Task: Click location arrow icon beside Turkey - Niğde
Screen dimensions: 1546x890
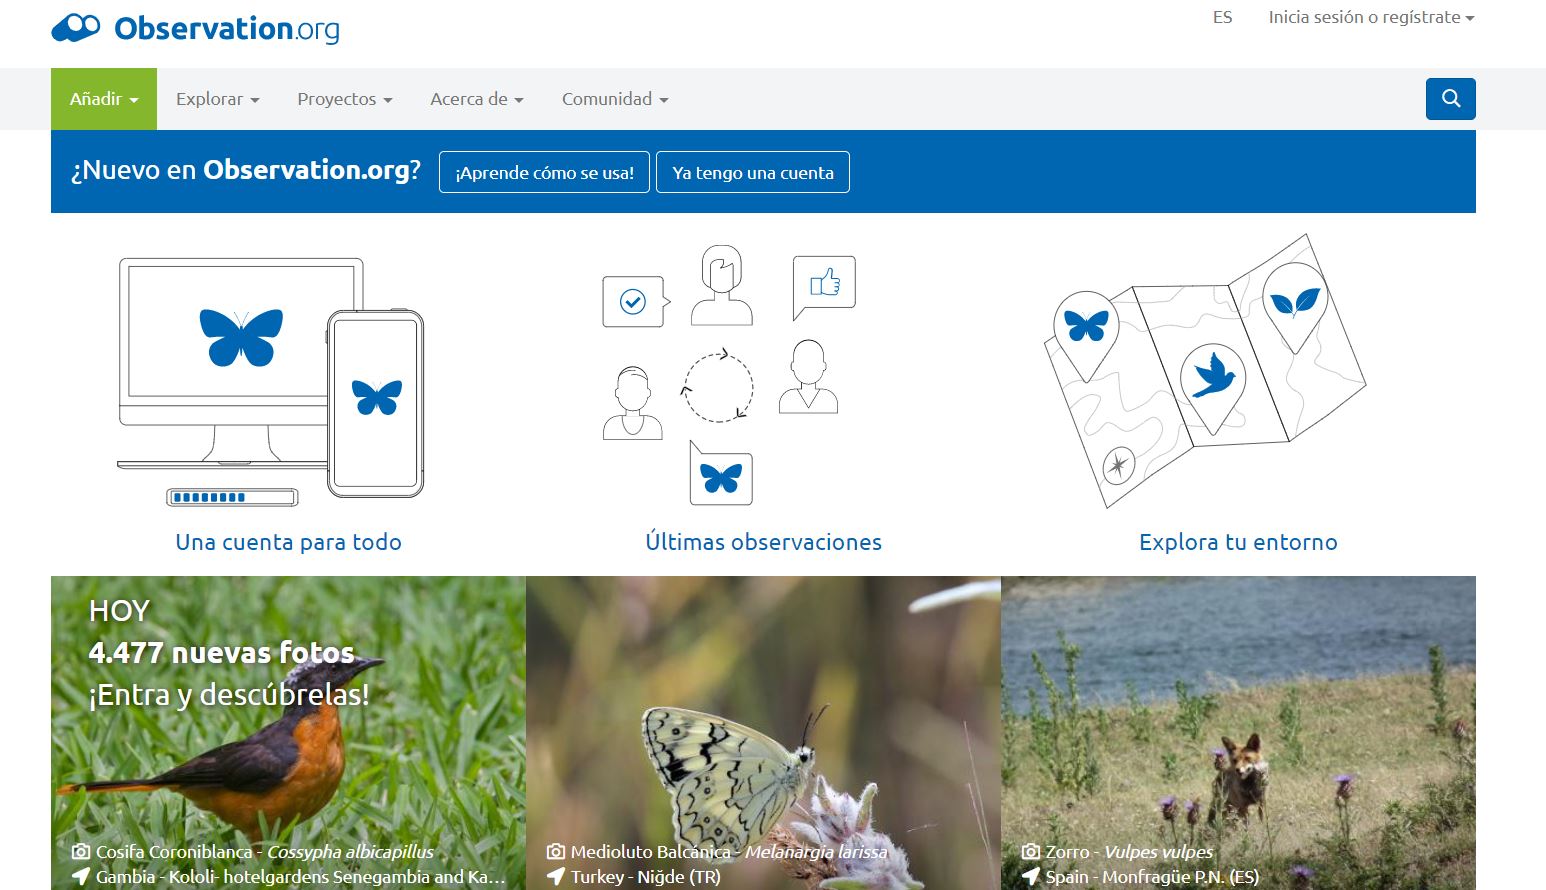Action: 556,877
